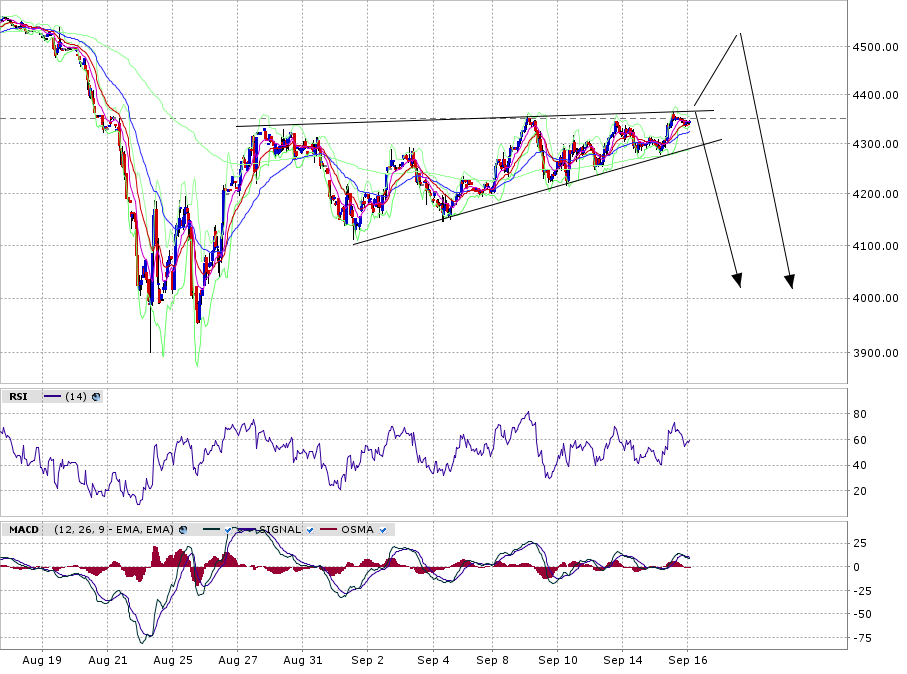Image resolution: width=907 pixels, height=674 pixels.
Task: Click the RSI 20 level label
Action: (860, 491)
